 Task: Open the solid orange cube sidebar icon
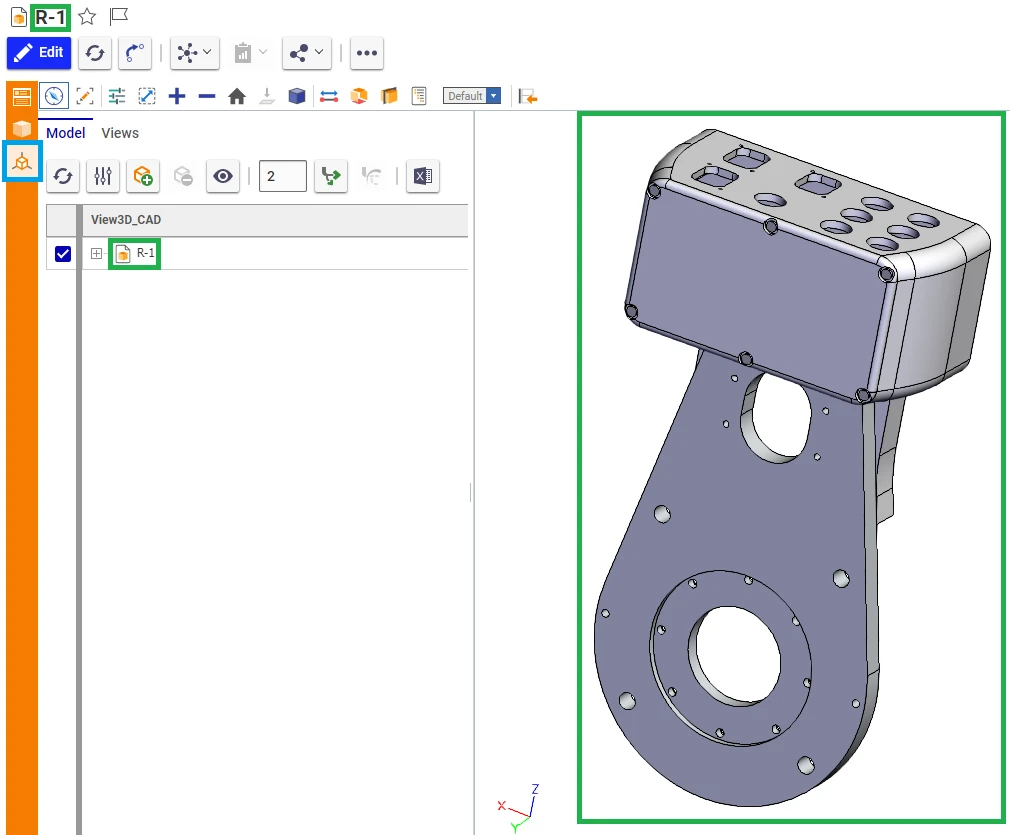22,129
